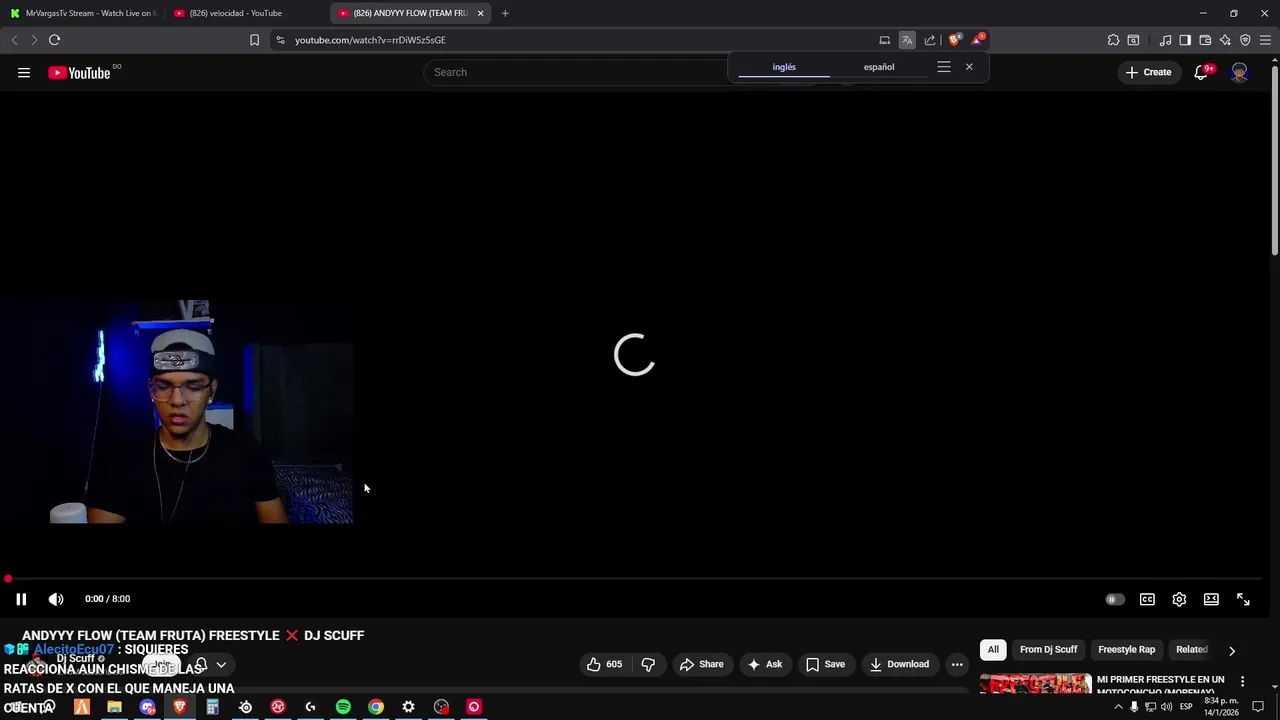Grab the page vertical scrollbar
1280x720 pixels.
click(x=1274, y=160)
